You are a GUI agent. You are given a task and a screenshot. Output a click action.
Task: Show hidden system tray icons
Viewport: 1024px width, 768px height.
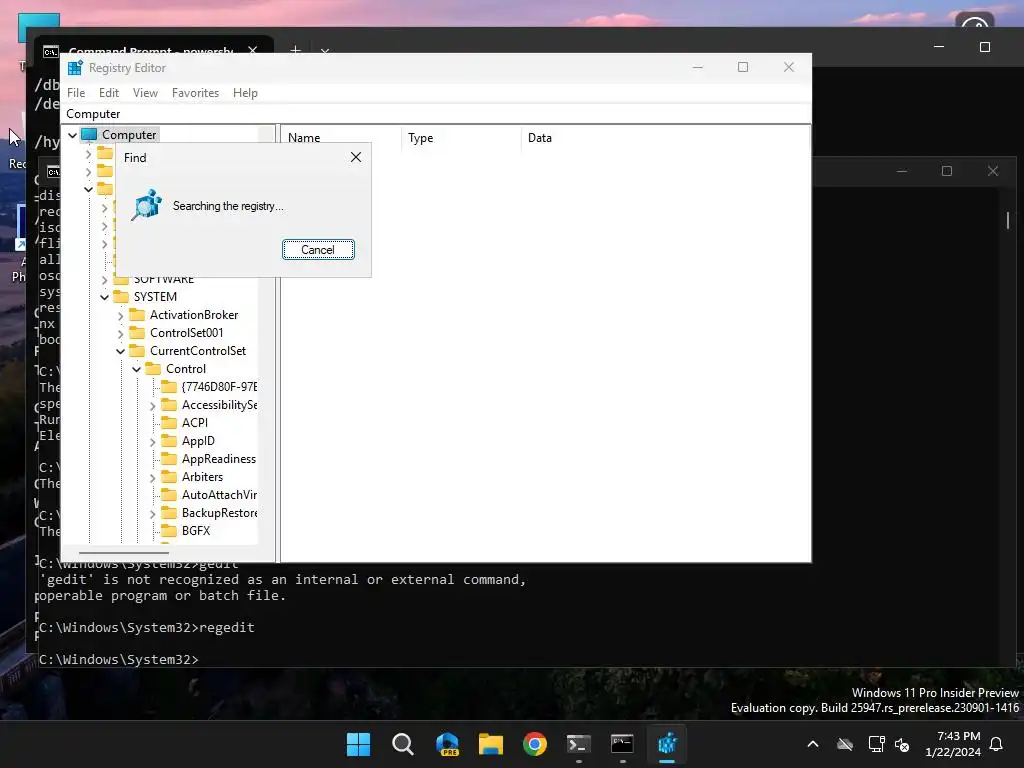coord(813,744)
